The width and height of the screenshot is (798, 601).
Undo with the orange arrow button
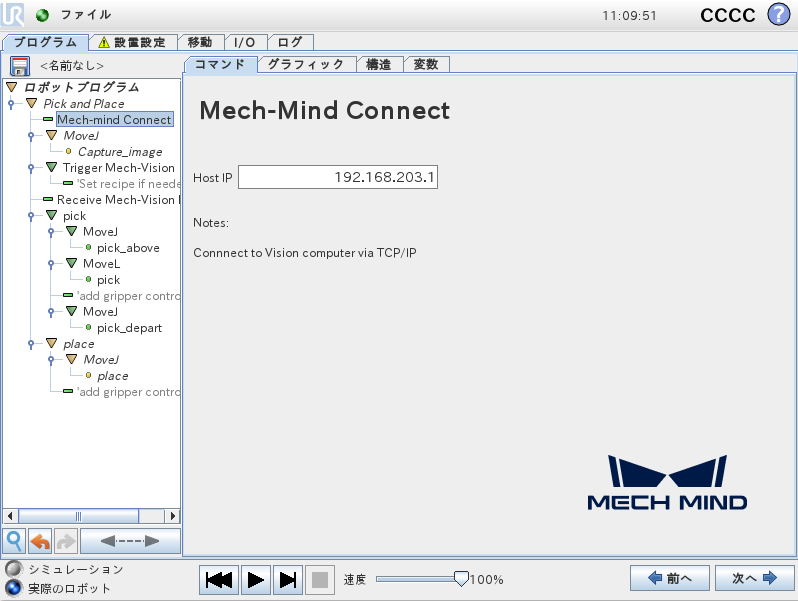pos(40,541)
